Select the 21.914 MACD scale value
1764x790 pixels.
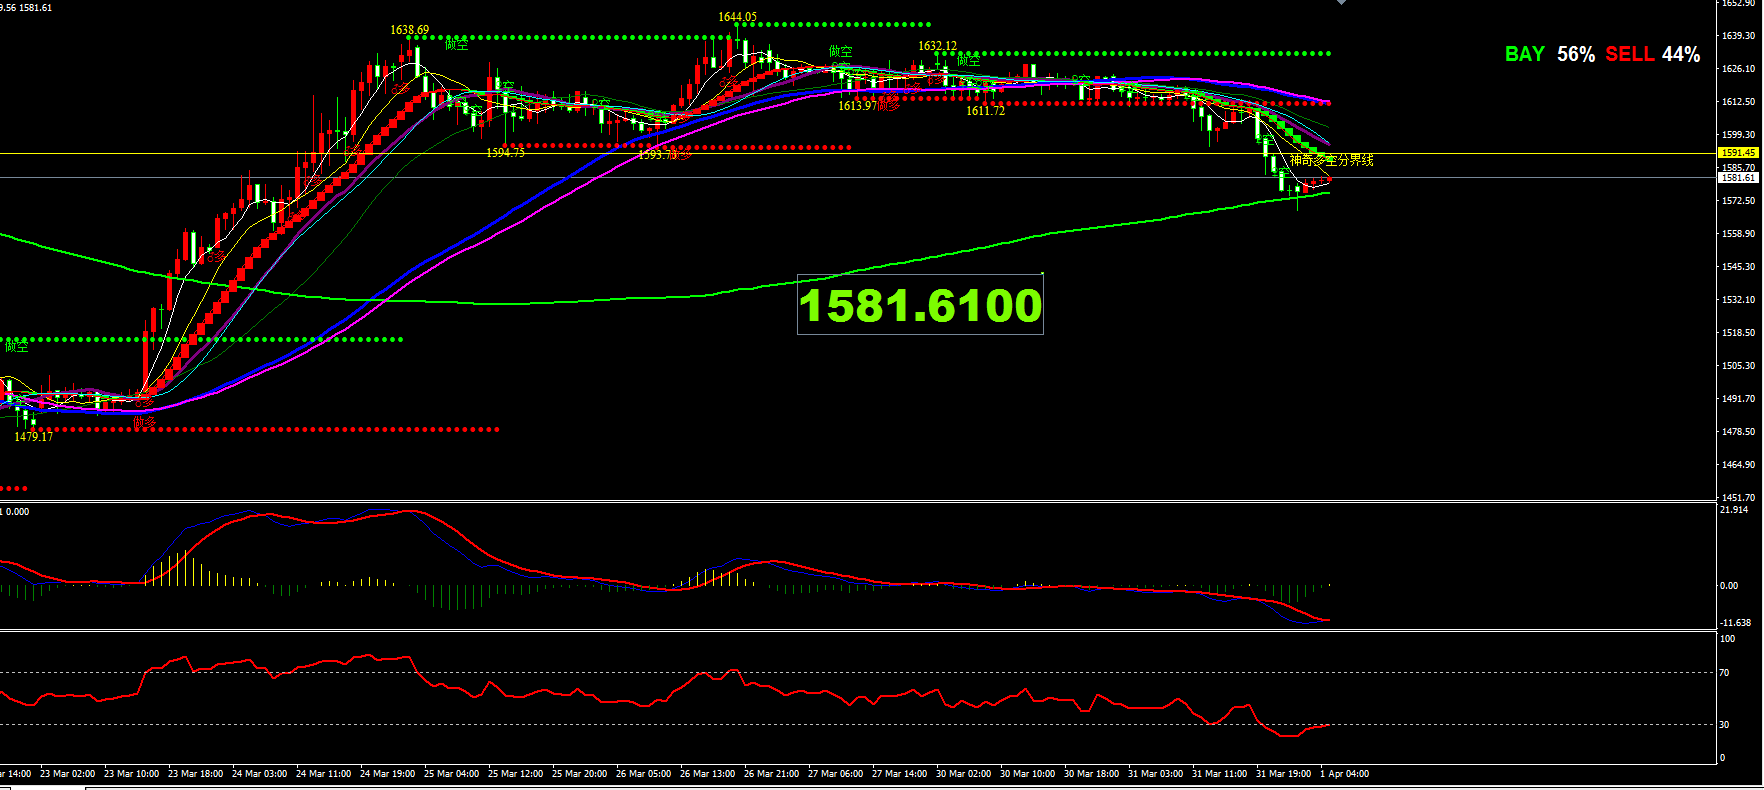tap(1734, 510)
